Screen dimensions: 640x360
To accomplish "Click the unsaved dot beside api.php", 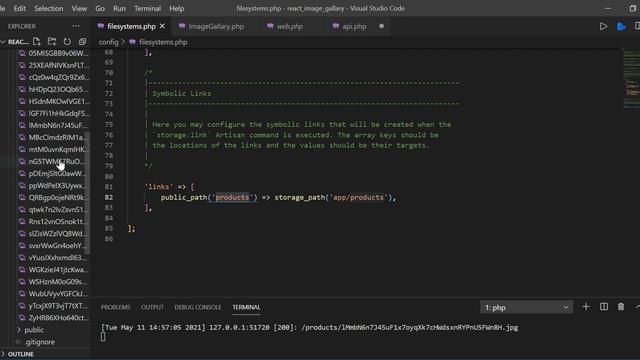I will (381, 26).
